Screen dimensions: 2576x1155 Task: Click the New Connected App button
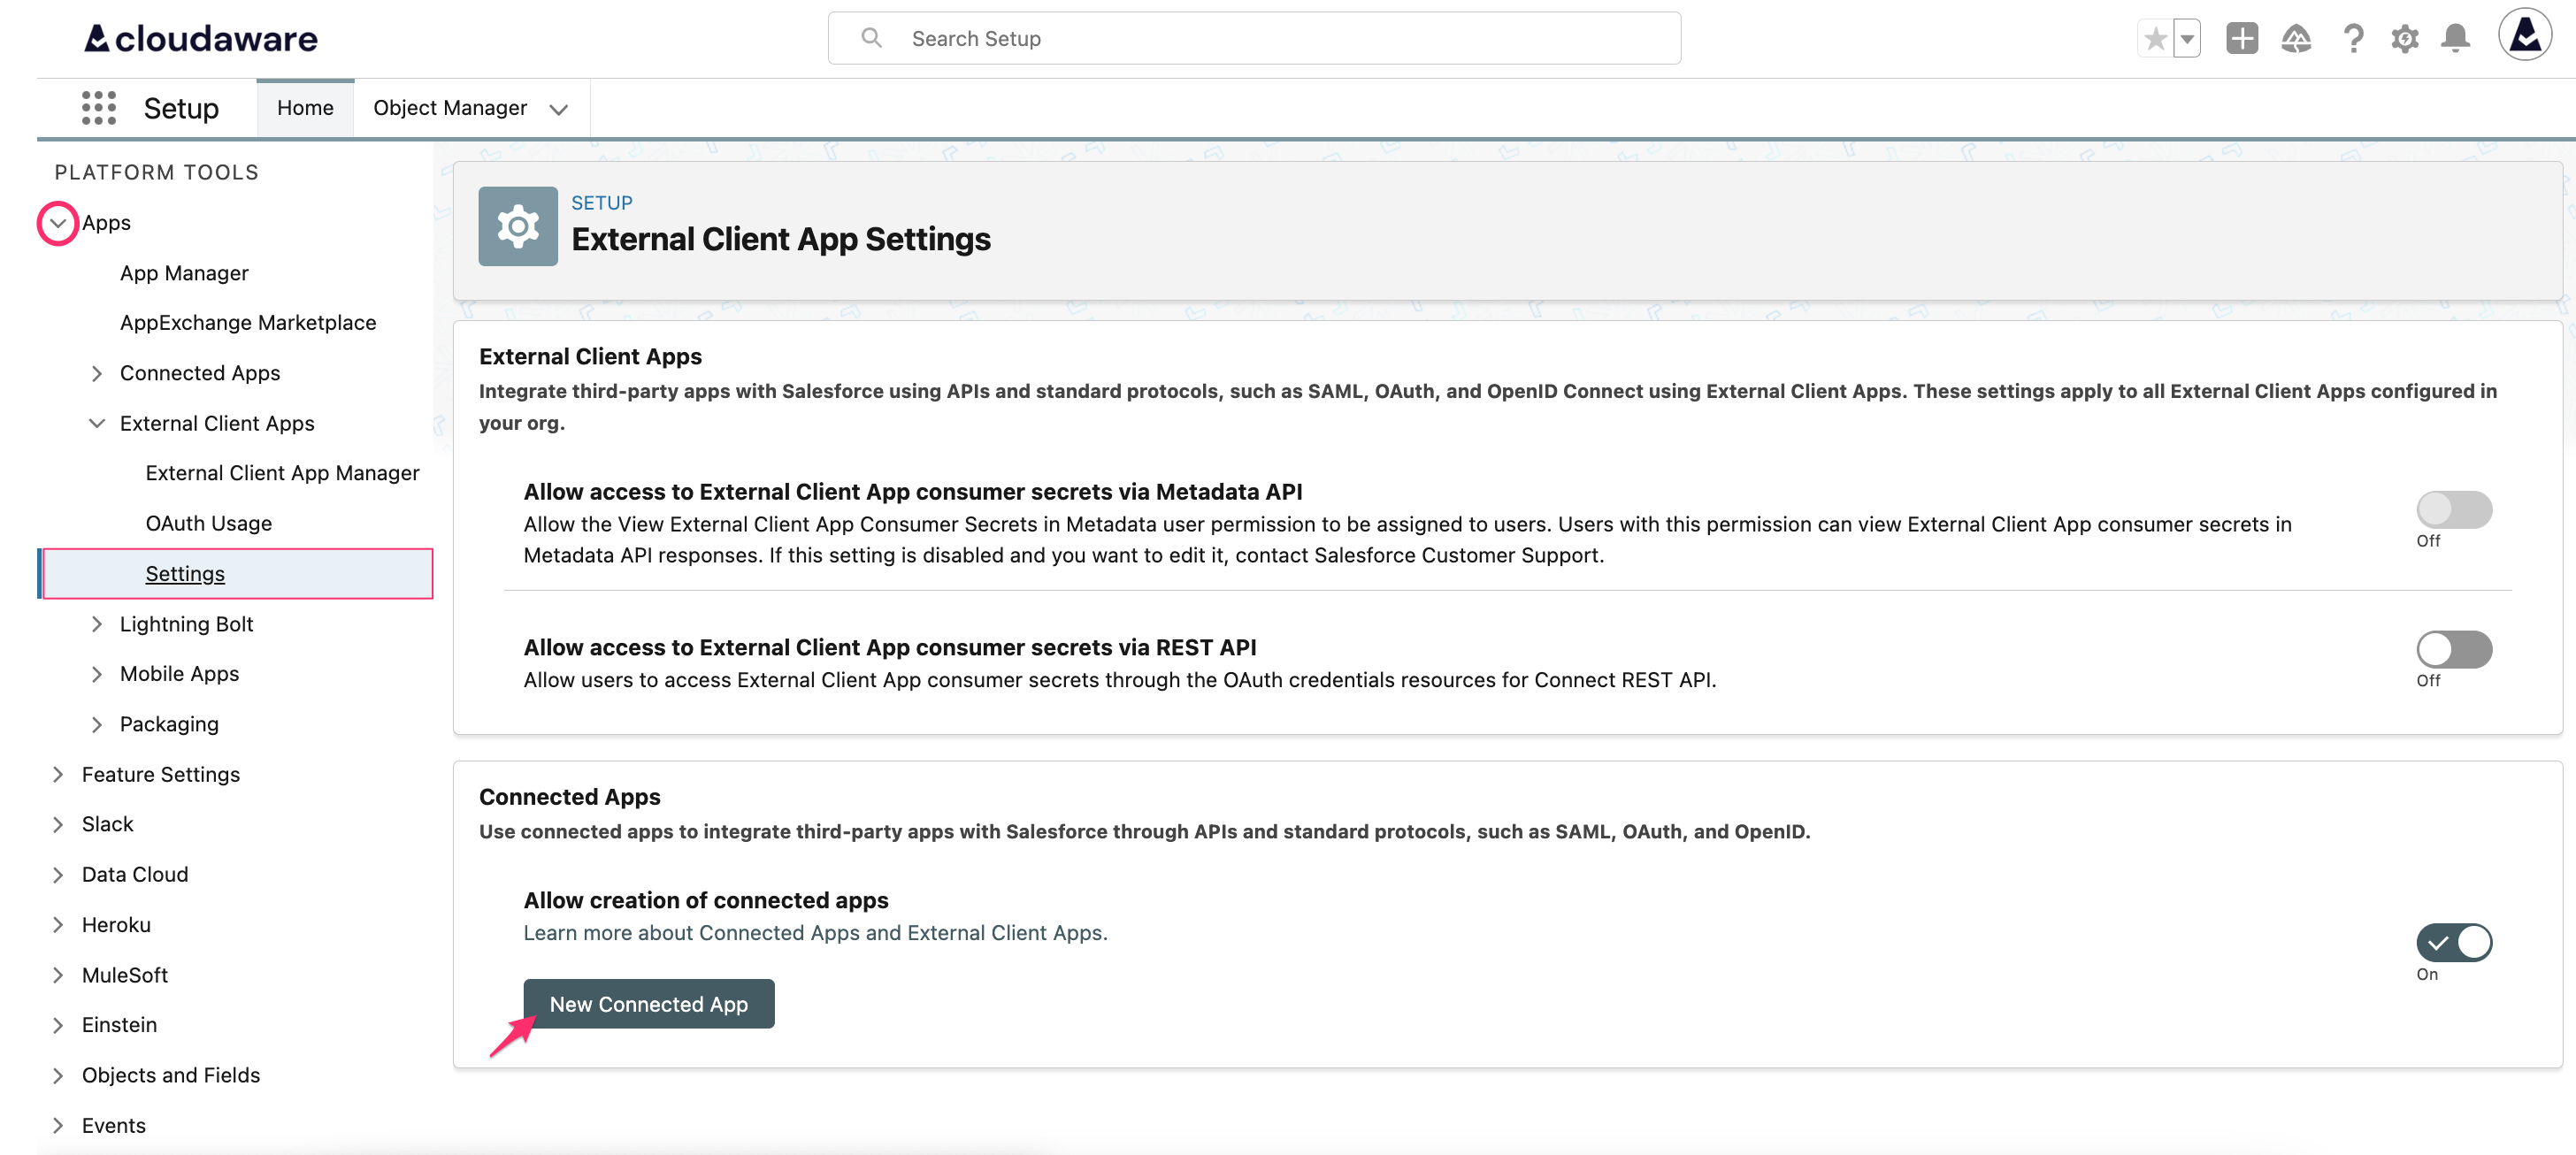tap(648, 1004)
